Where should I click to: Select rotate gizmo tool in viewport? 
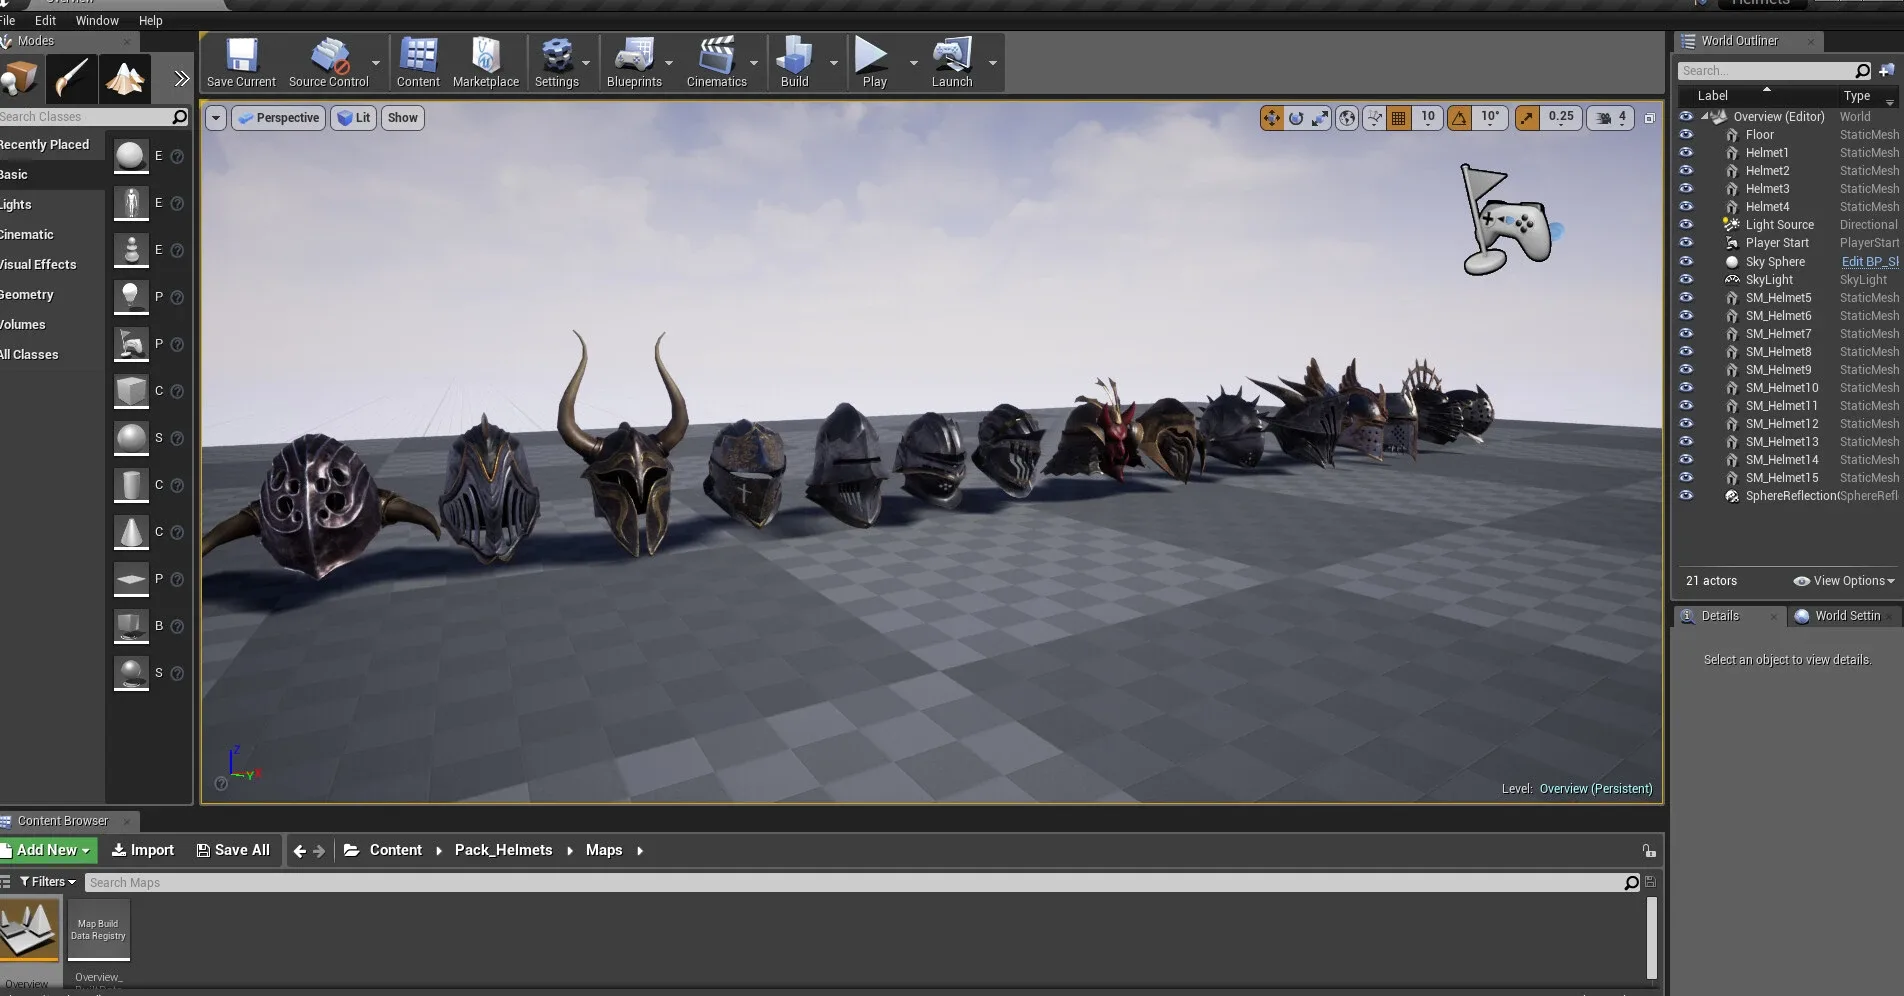click(x=1296, y=118)
